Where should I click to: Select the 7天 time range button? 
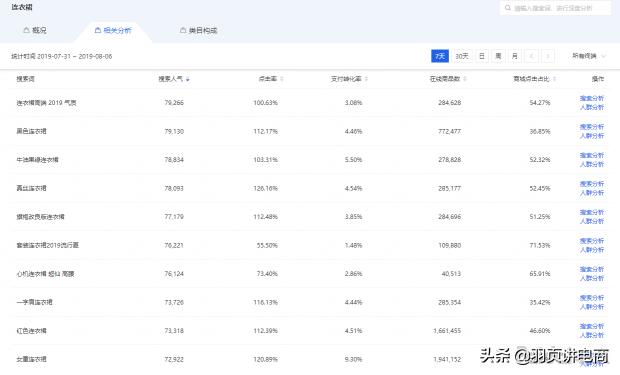tap(440, 56)
